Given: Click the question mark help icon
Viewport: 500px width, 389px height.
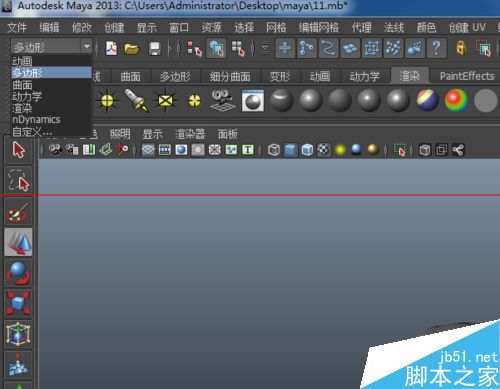Looking at the screenshot, I should coord(436,48).
